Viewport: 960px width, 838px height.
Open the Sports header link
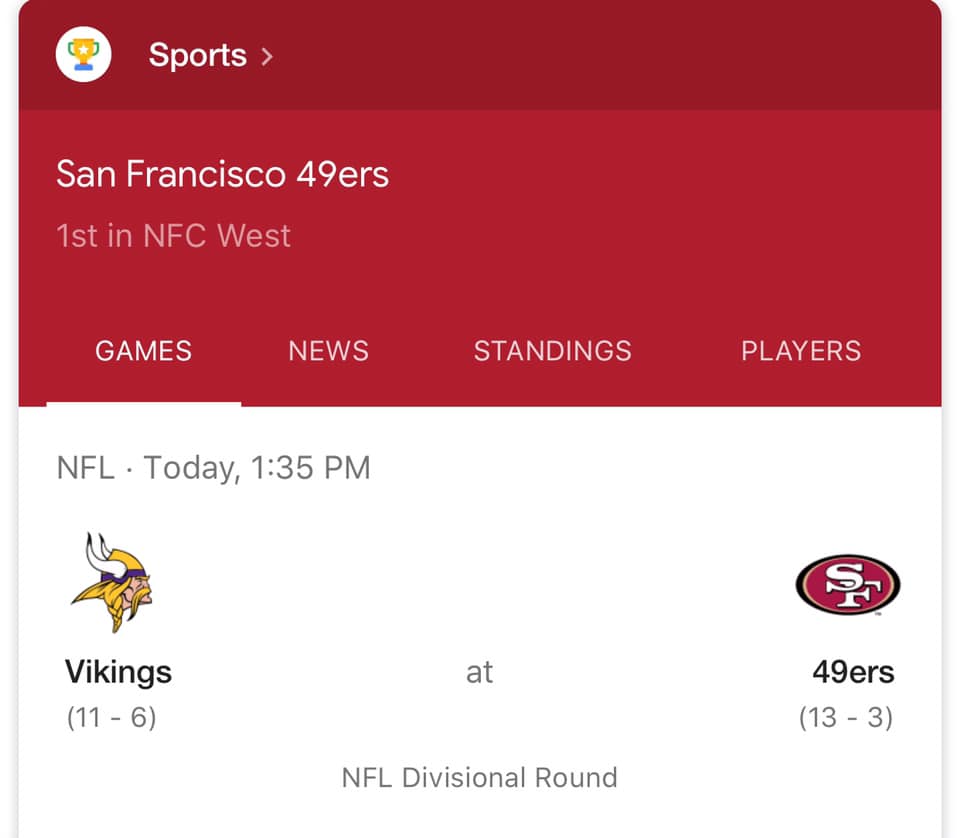(197, 55)
